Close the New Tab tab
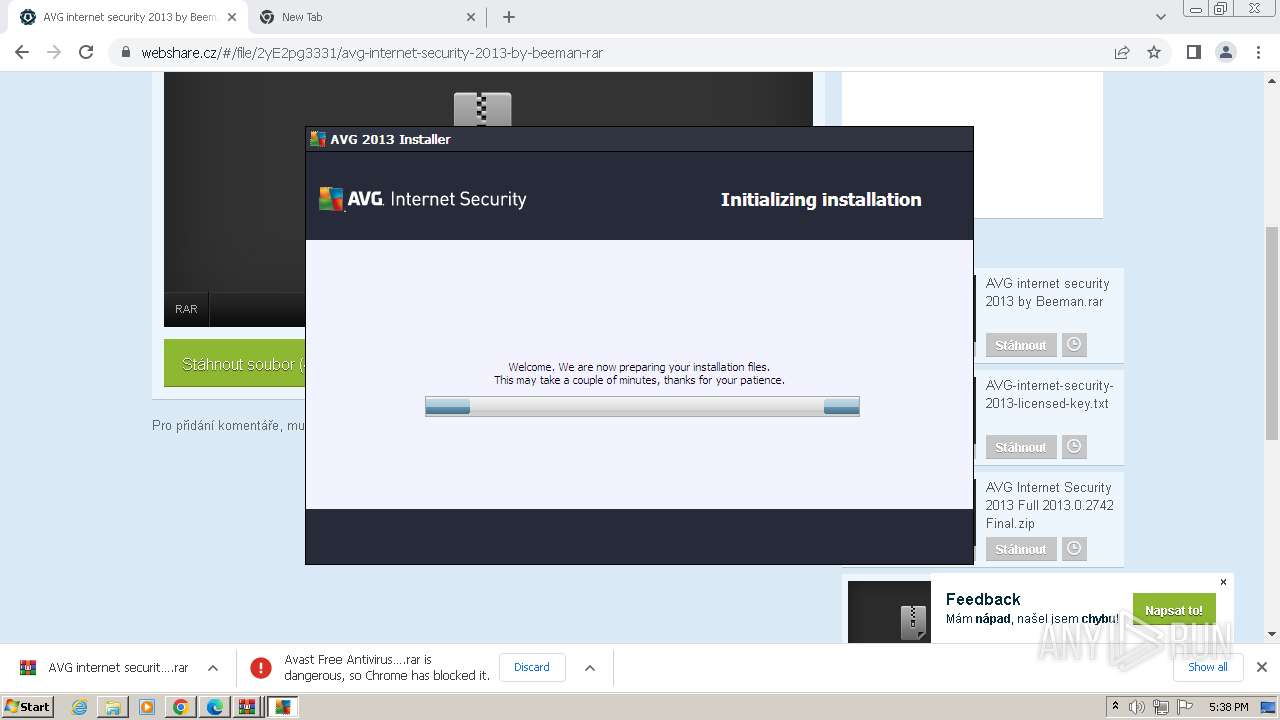The width and height of the screenshot is (1280, 720). tap(472, 17)
